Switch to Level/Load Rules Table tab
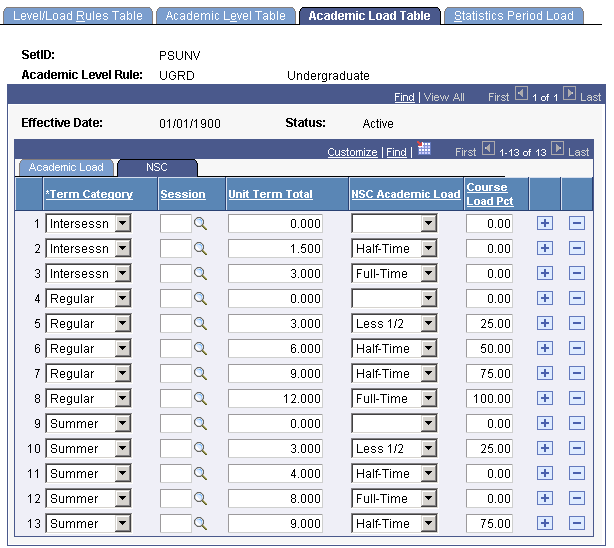The width and height of the screenshot is (614, 548). 78,16
